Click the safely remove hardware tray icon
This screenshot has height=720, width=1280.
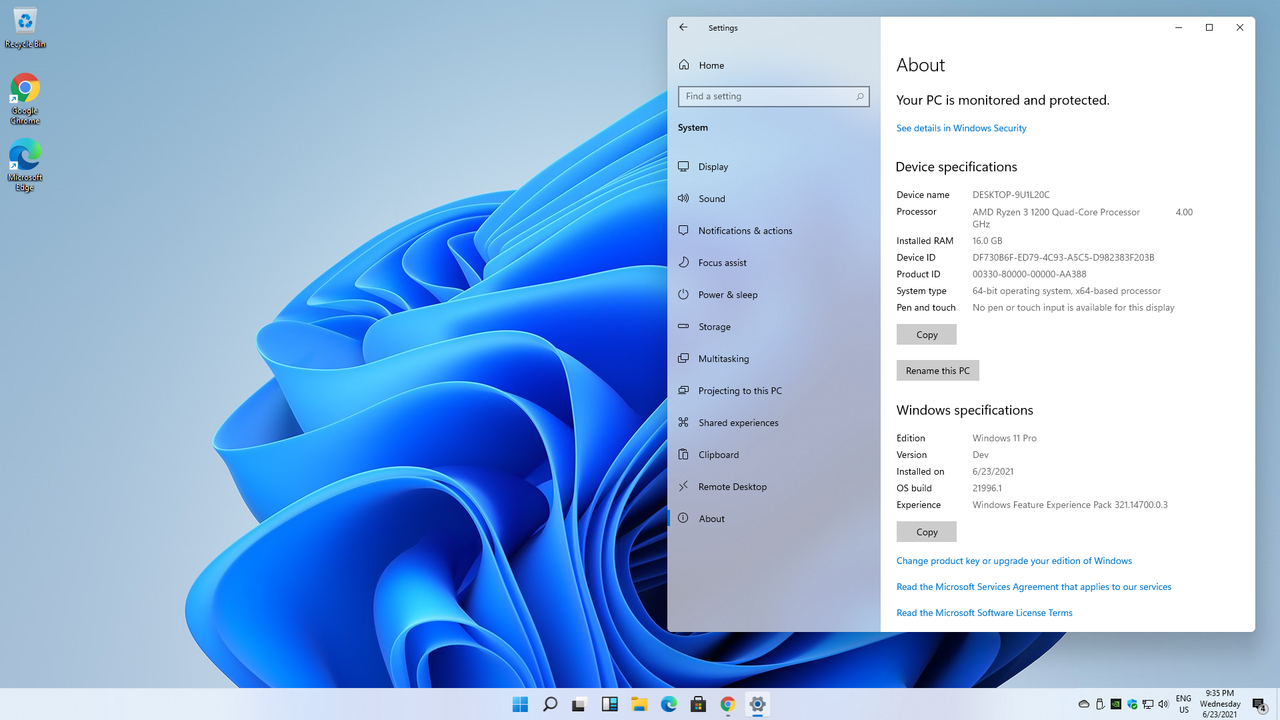[1101, 704]
